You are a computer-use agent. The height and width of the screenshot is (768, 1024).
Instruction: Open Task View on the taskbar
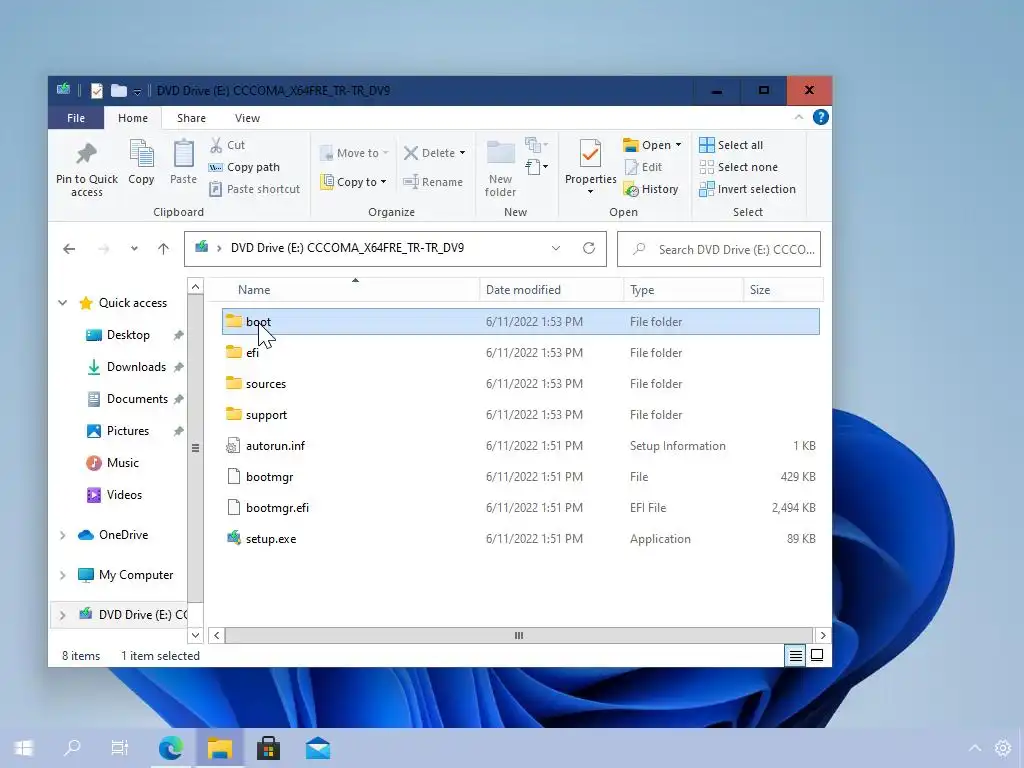click(x=120, y=748)
